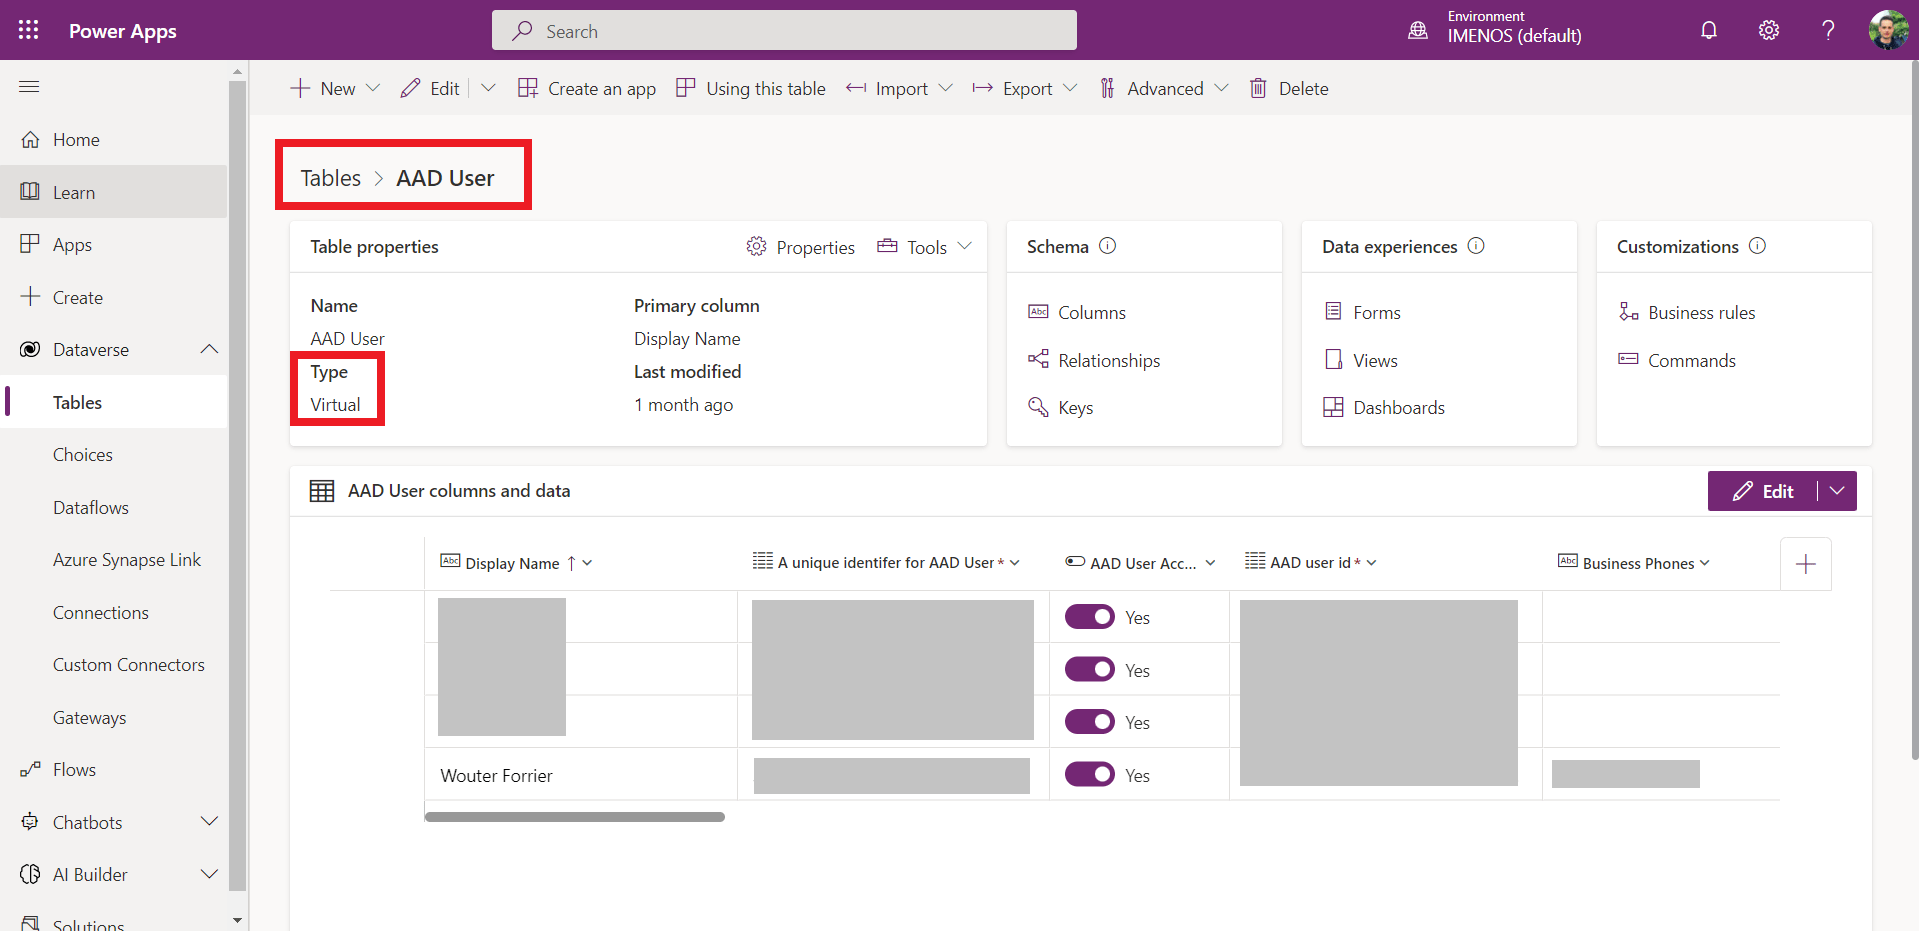Expand the Chatbots section chevron
Image resolution: width=1919 pixels, height=931 pixels.
tap(209, 822)
